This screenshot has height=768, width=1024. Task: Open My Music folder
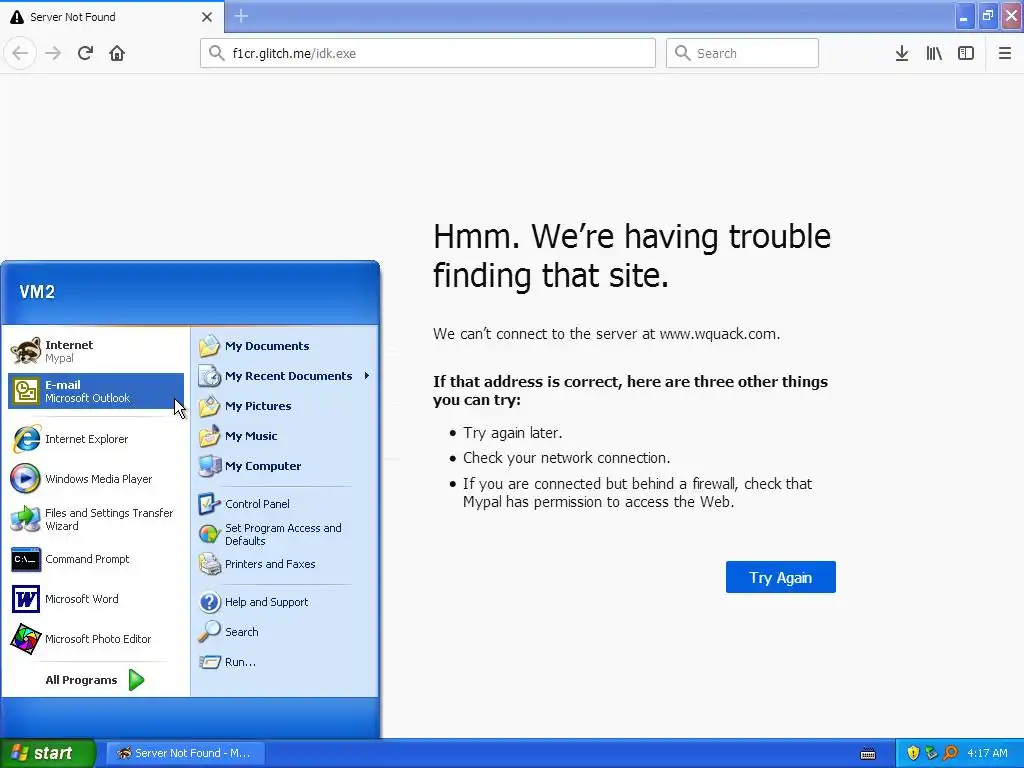[284, 436]
